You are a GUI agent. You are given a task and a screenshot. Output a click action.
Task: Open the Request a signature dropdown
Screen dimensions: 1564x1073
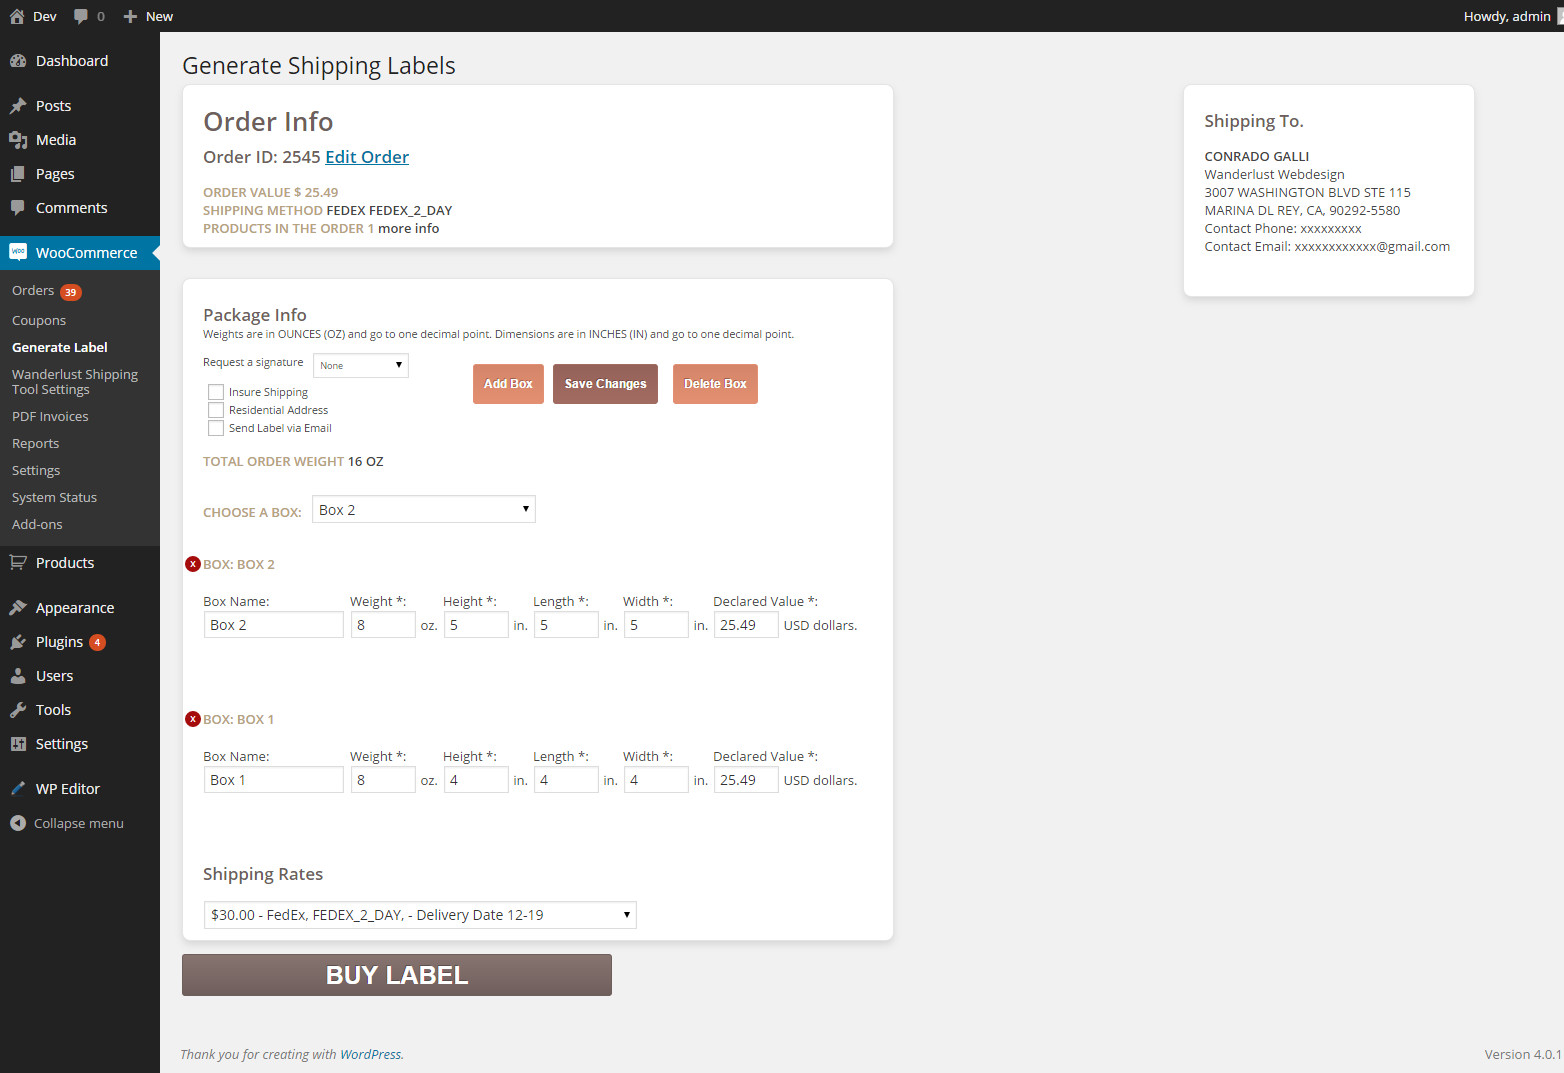[x=361, y=365]
